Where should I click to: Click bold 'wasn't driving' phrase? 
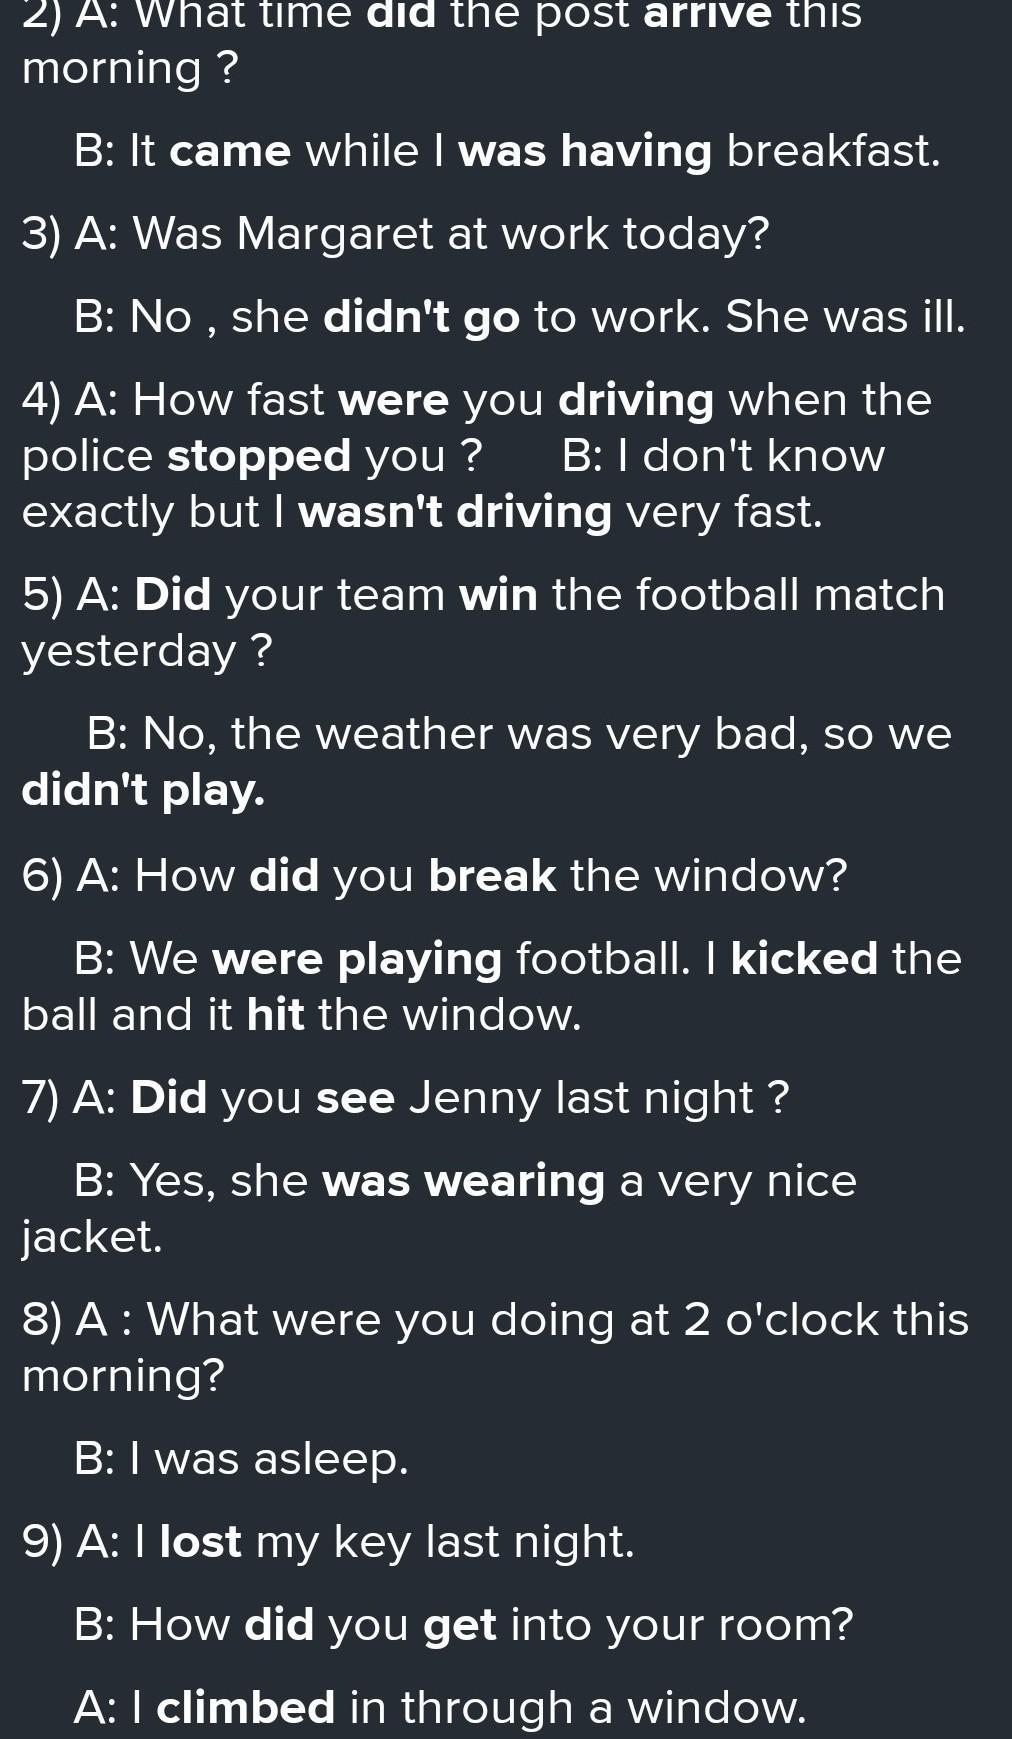click(x=455, y=513)
